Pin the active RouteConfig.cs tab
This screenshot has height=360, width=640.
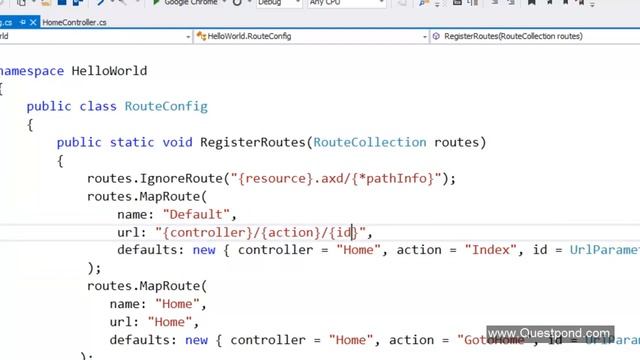click(x=23, y=22)
